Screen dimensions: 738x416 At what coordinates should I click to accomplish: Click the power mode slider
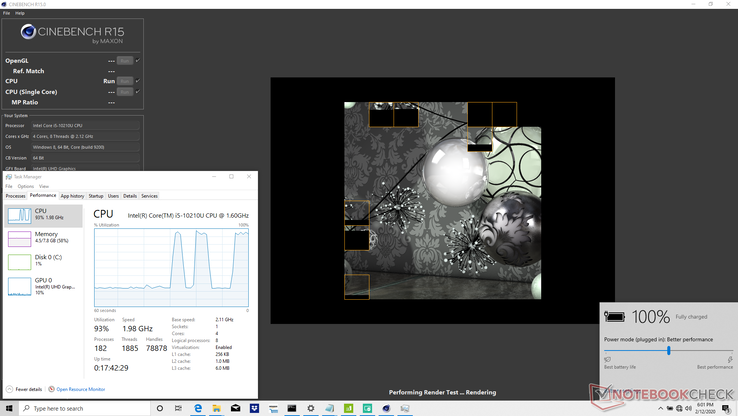[x=668, y=350]
